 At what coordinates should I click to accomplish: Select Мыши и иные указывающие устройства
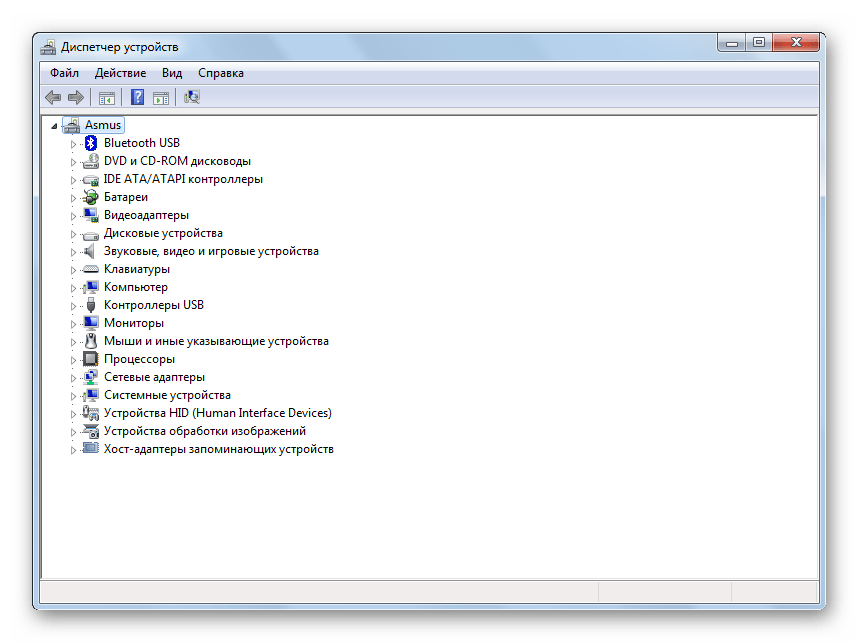(216, 341)
